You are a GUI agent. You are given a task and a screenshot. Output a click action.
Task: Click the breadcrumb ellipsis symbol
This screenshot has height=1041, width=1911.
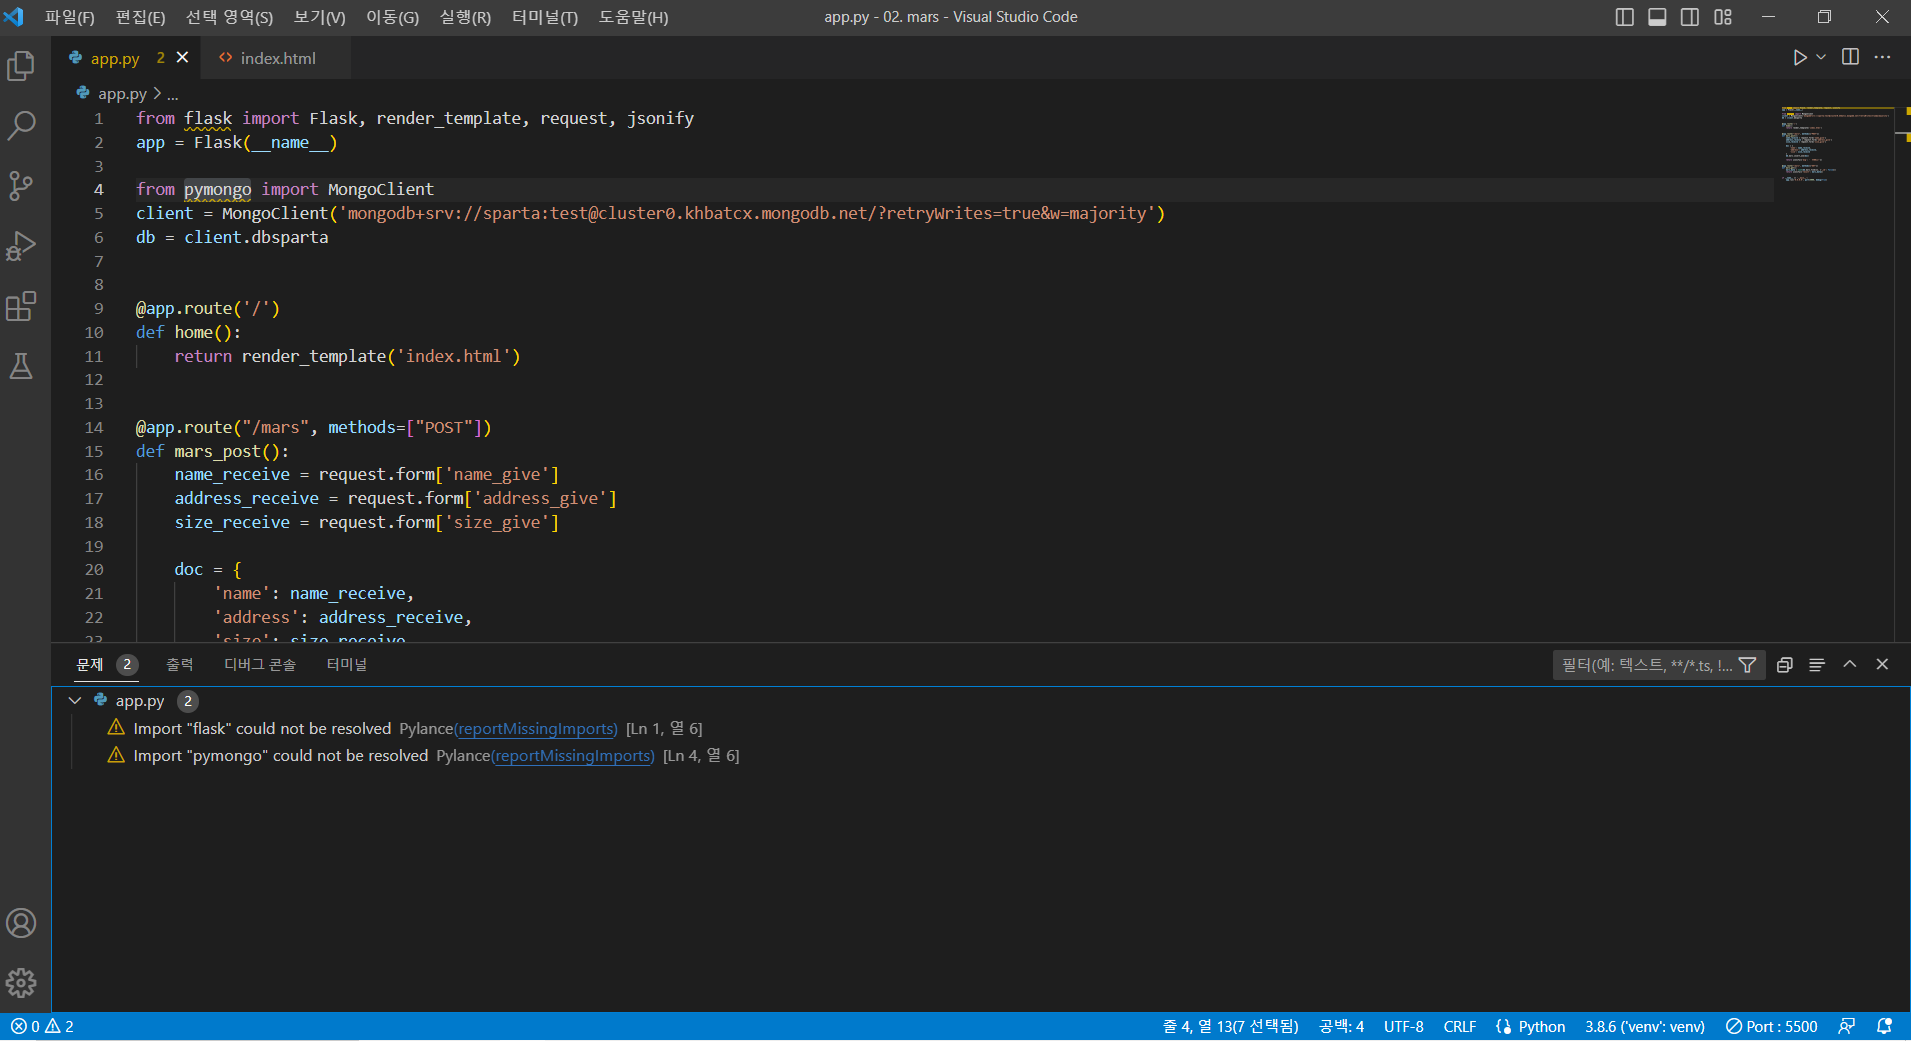click(173, 93)
